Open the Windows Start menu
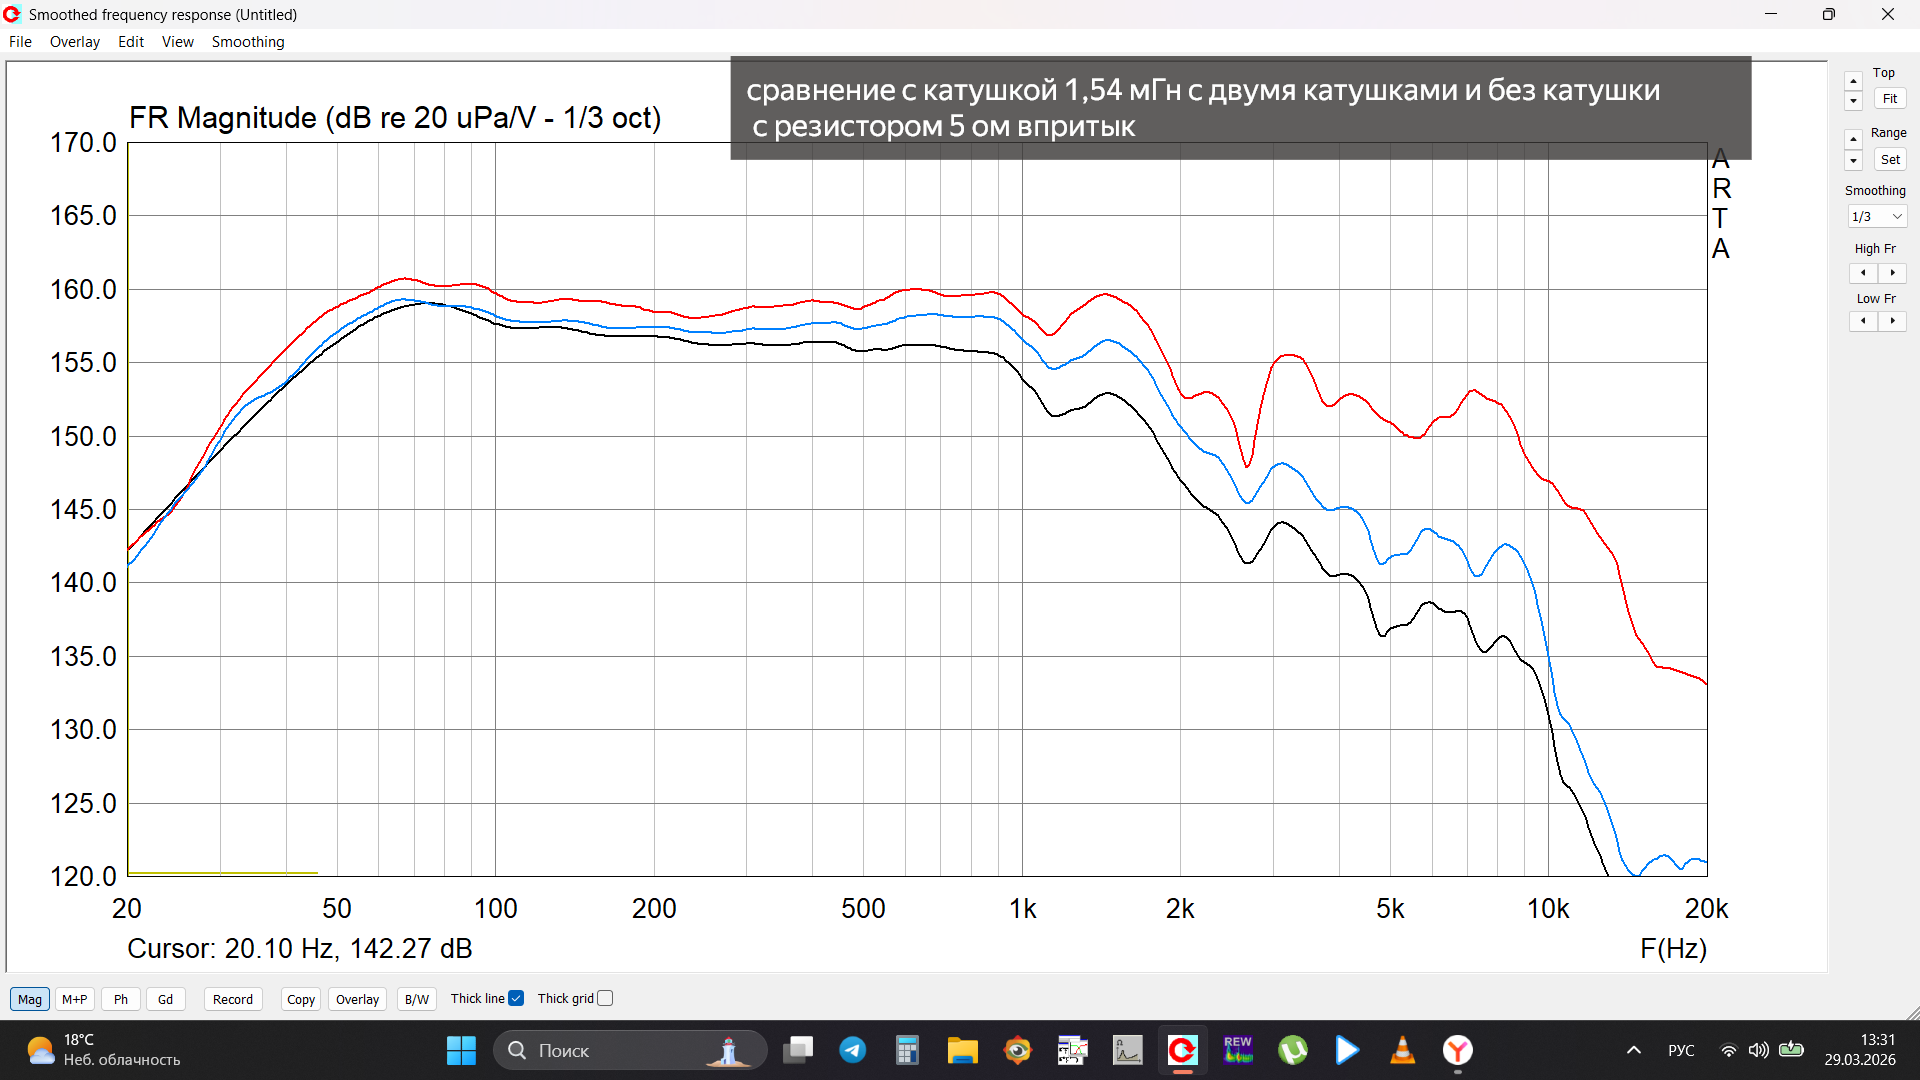 [x=461, y=1050]
